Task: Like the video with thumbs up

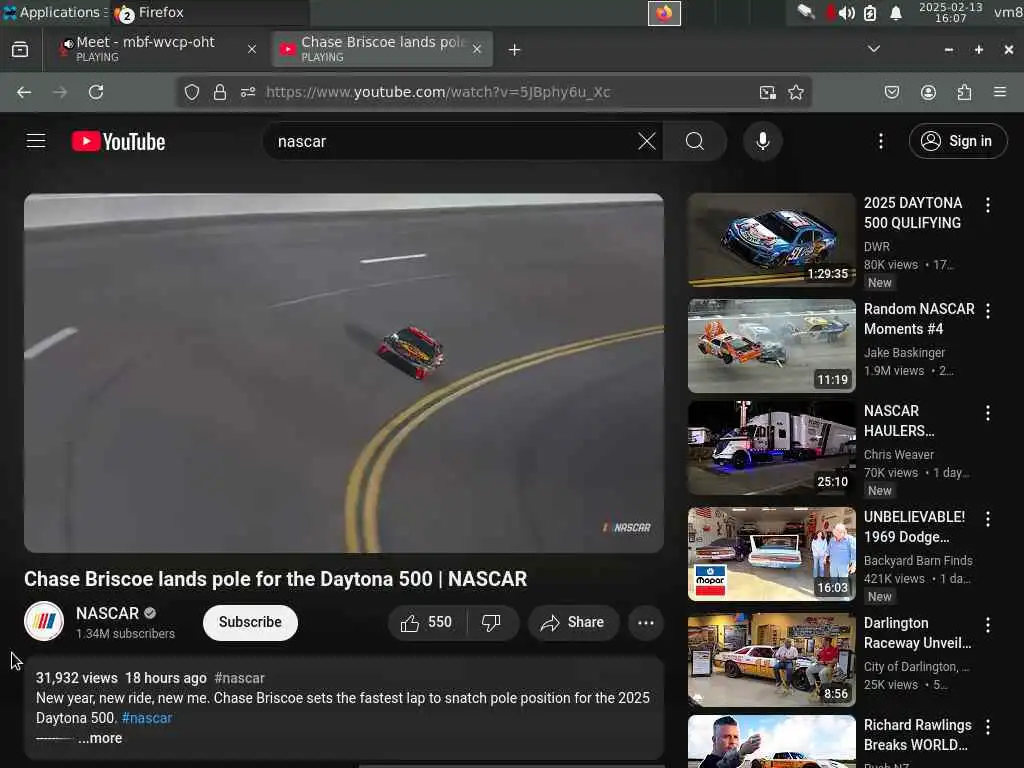Action: click(x=427, y=622)
